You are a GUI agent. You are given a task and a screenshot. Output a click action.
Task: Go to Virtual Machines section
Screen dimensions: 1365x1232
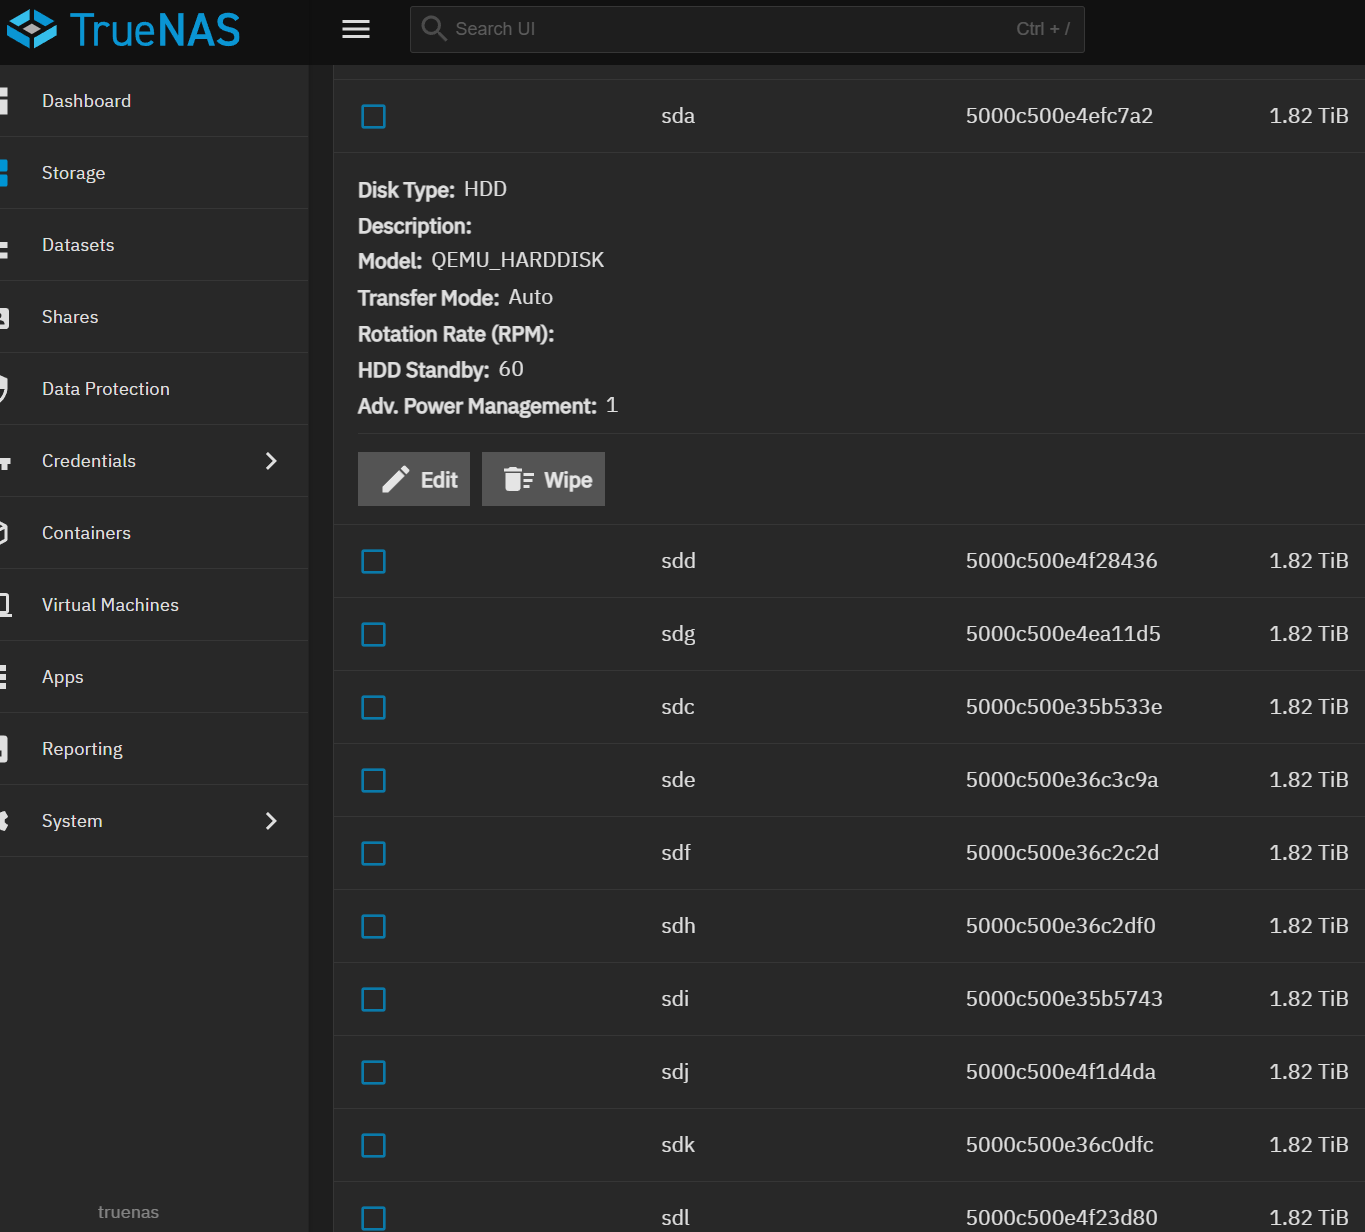110,605
